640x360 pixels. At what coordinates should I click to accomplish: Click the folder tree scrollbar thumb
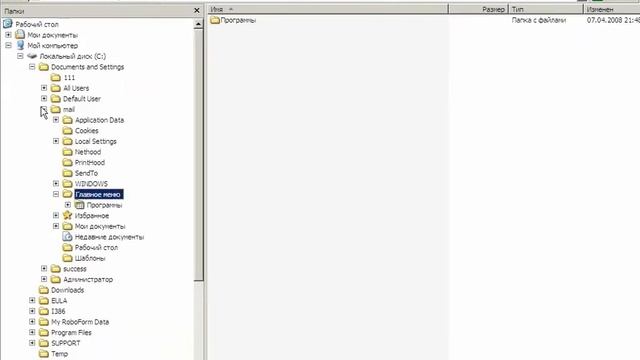coord(198,155)
